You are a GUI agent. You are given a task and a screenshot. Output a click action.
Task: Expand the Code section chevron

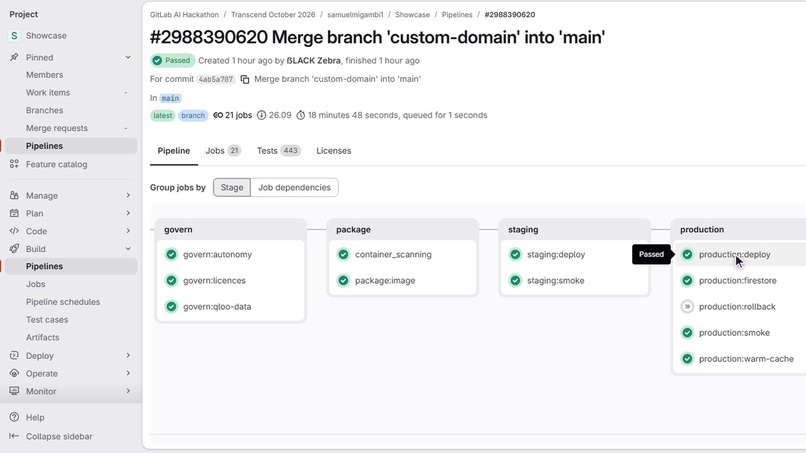coord(128,231)
